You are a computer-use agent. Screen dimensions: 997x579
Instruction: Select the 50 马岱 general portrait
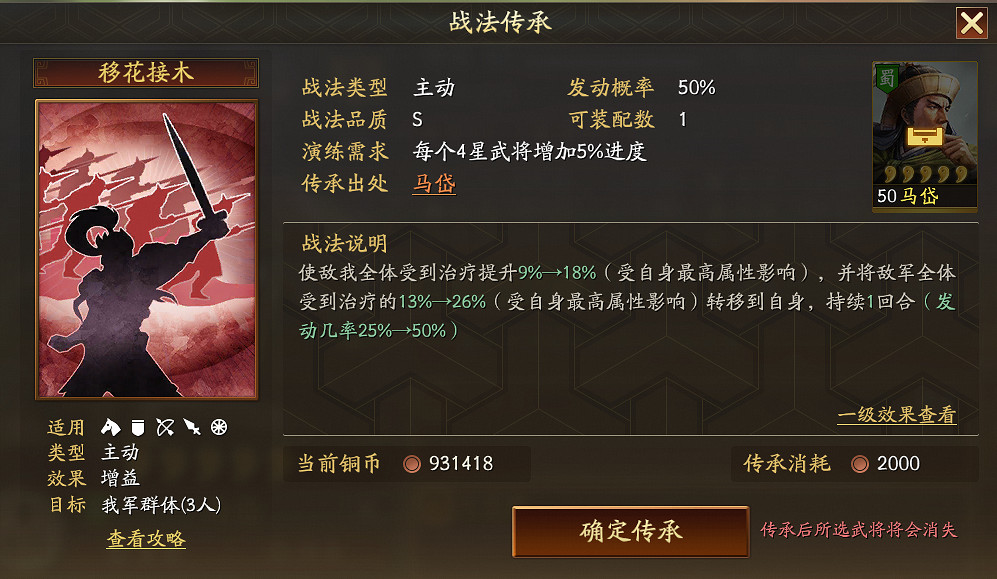point(925,135)
